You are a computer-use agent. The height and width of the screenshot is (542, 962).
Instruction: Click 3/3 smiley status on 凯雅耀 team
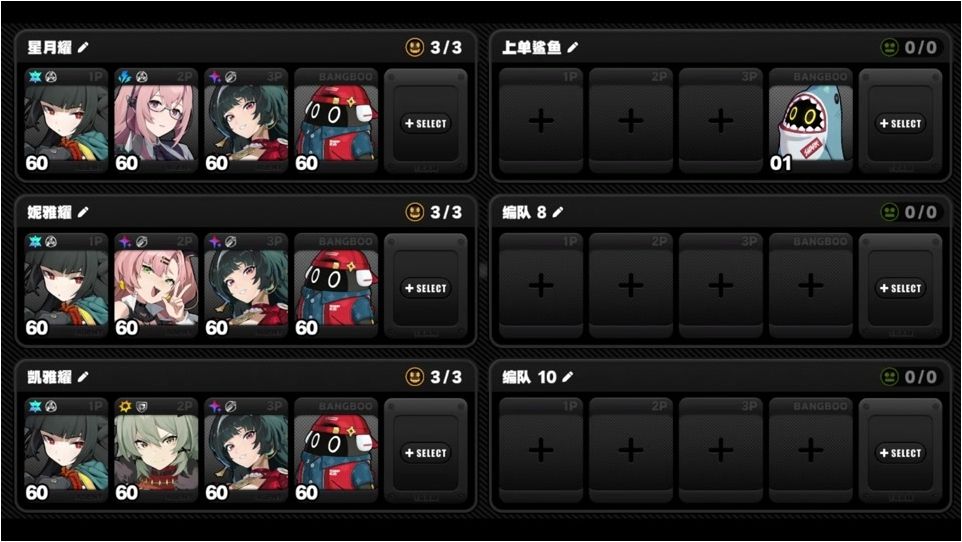pos(434,377)
